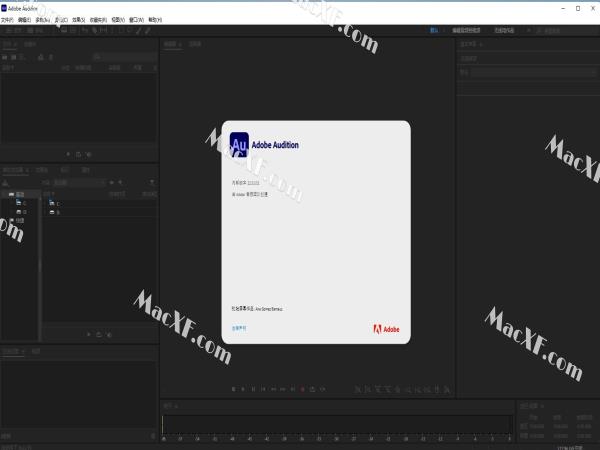Select the 无线电作品 workspace
The height and width of the screenshot is (450, 600).
504,30
